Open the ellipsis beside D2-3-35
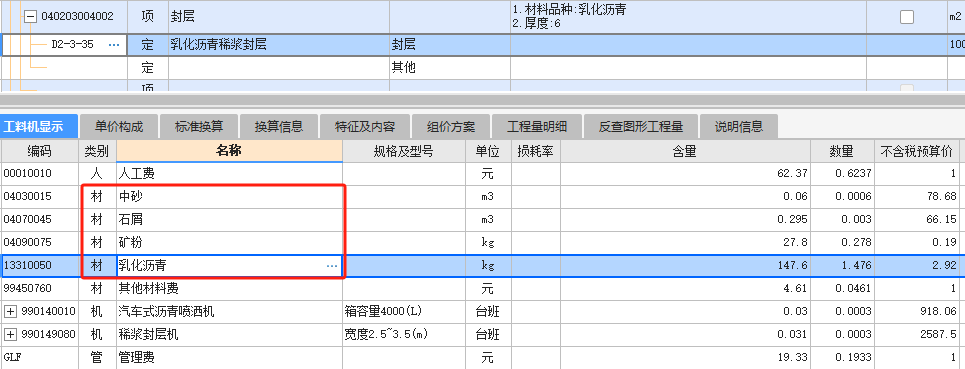The width and height of the screenshot is (965, 369). point(114,45)
